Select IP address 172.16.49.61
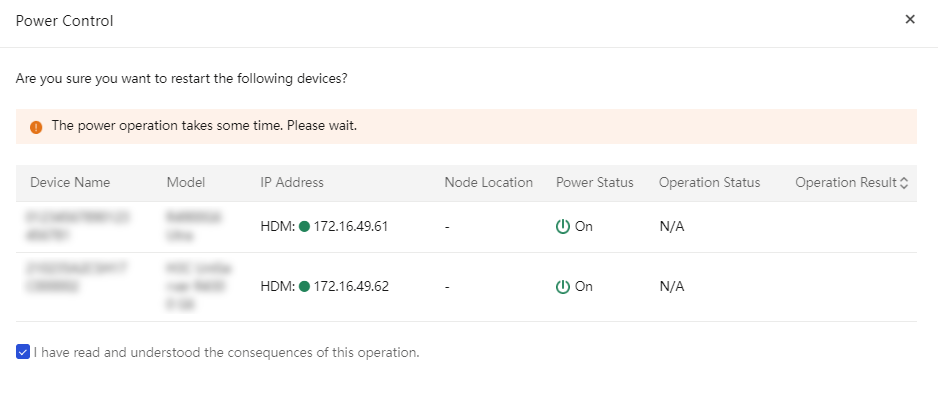Screen dimensions: 938x416 tap(351, 226)
